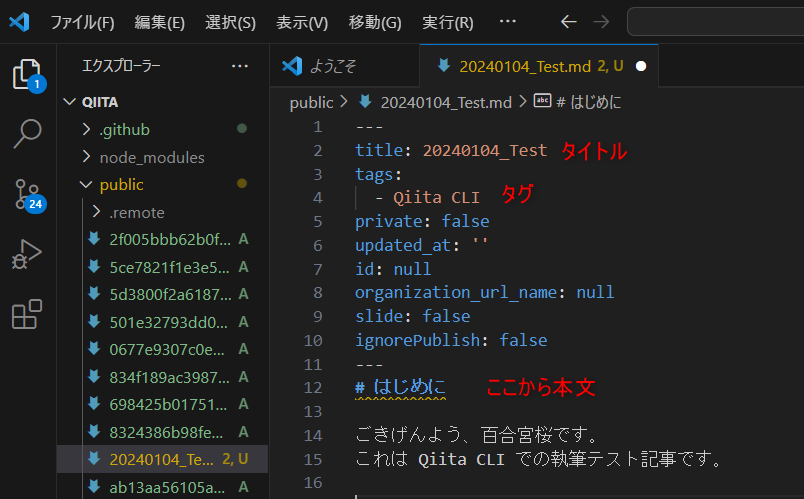Image resolution: width=804 pixels, height=499 pixels.
Task: Click the id: null line
Action: [393, 269]
